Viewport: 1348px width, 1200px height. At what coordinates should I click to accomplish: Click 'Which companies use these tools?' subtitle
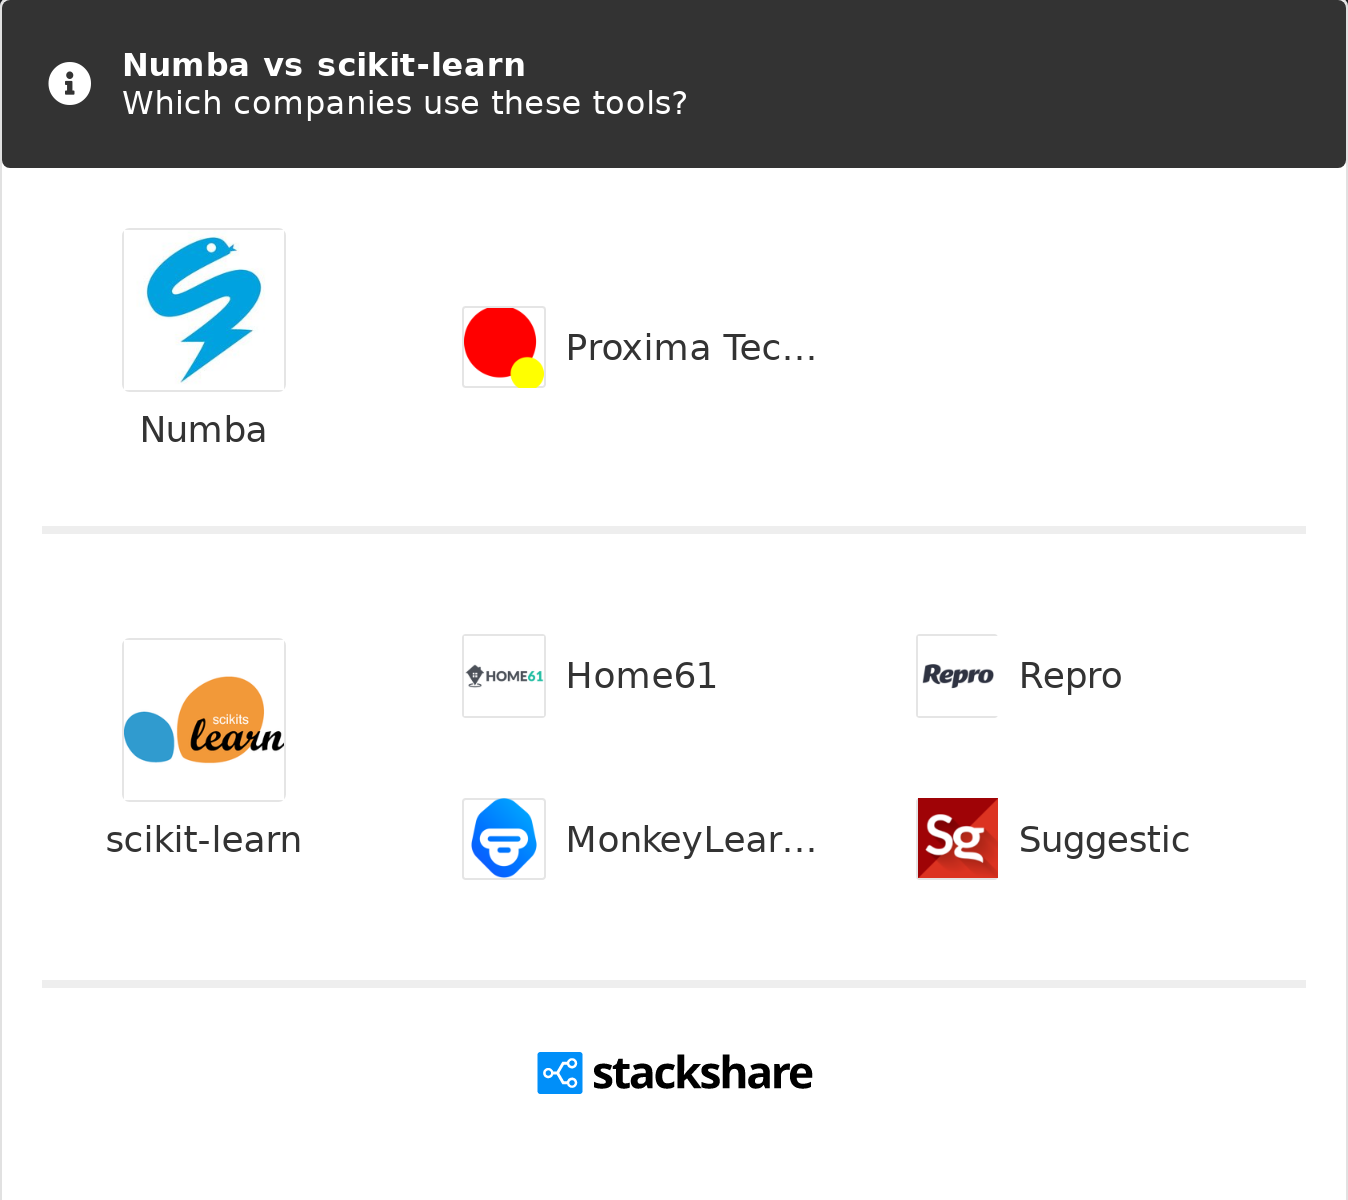[405, 103]
